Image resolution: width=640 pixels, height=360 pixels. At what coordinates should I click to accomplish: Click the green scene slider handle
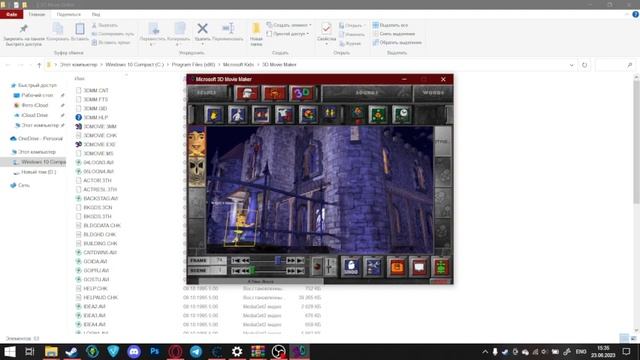pyautogui.click(x=252, y=270)
